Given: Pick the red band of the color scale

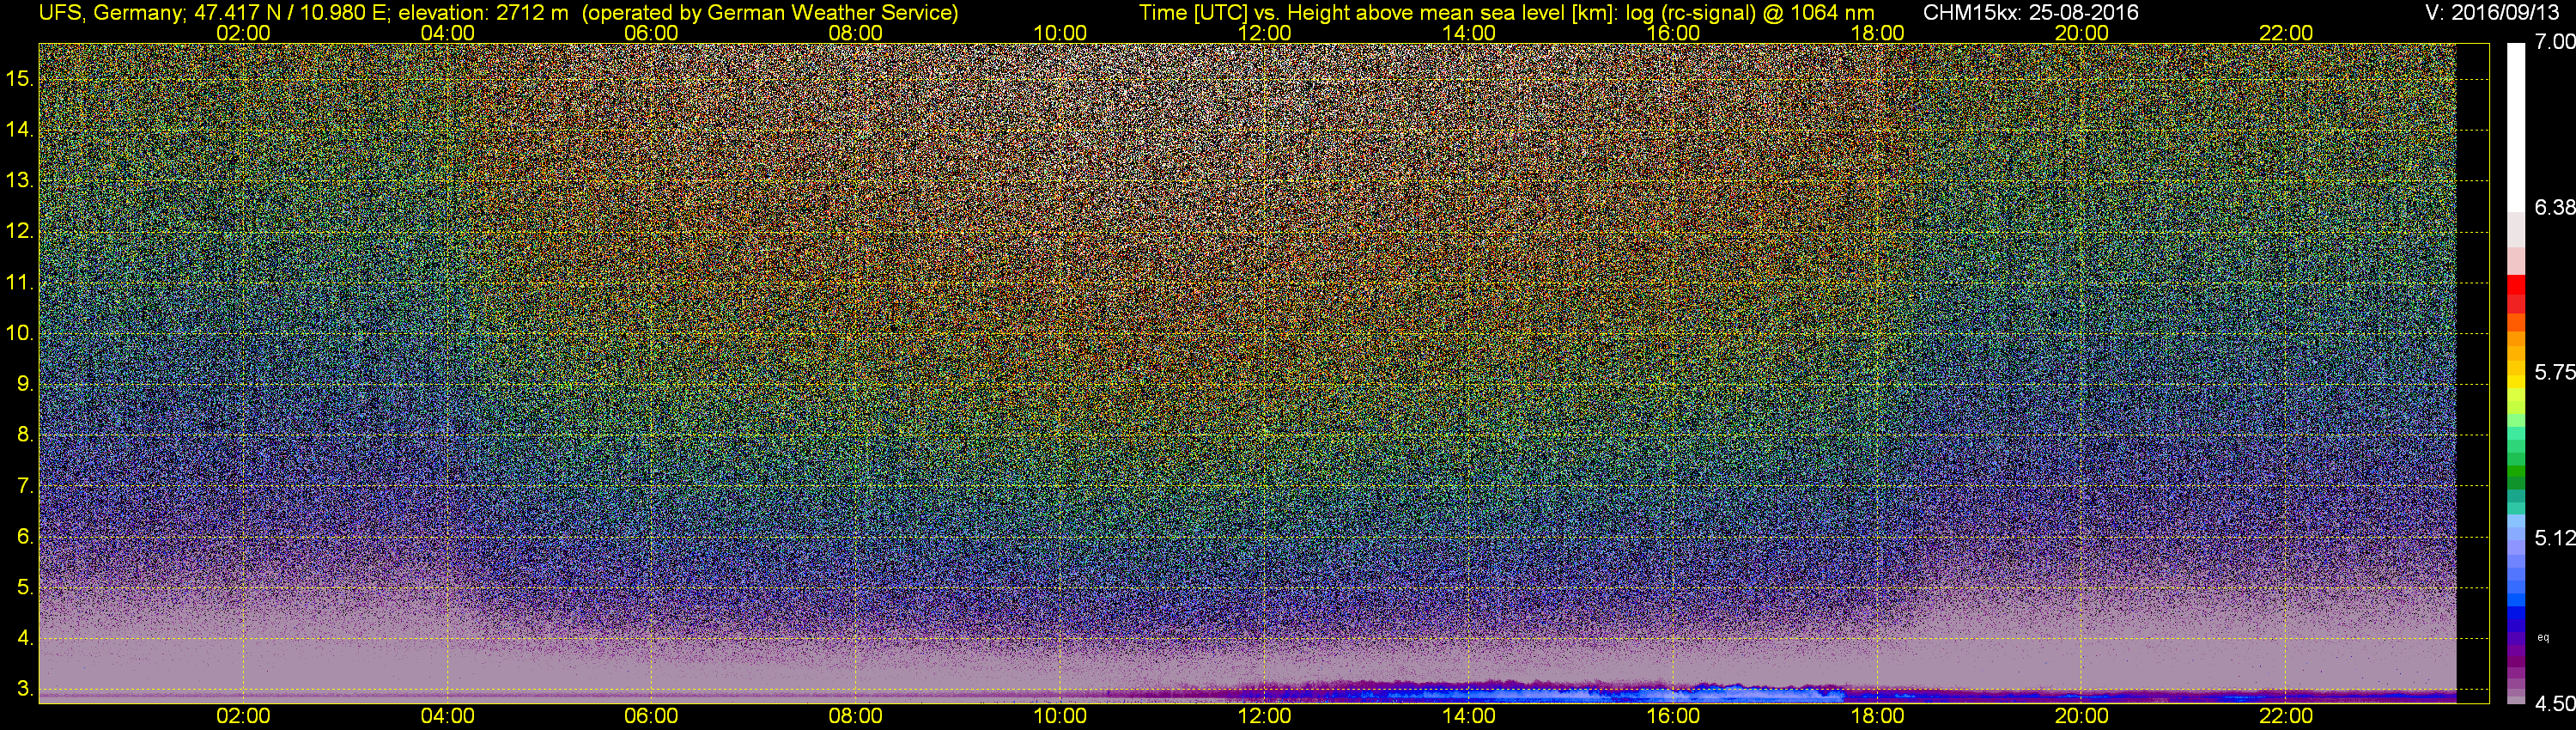Looking at the screenshot, I should 2516,285.
